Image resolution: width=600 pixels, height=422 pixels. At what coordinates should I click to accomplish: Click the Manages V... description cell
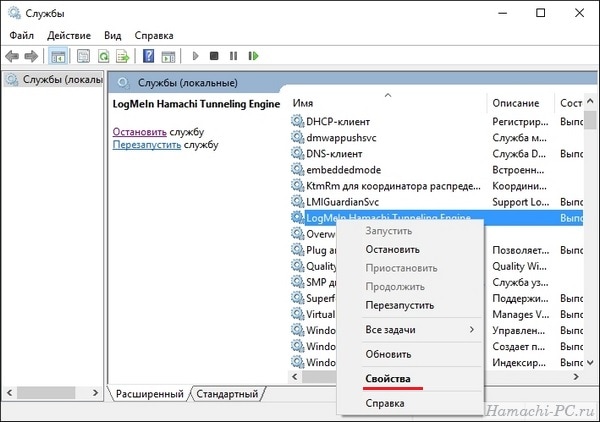pyautogui.click(x=520, y=314)
